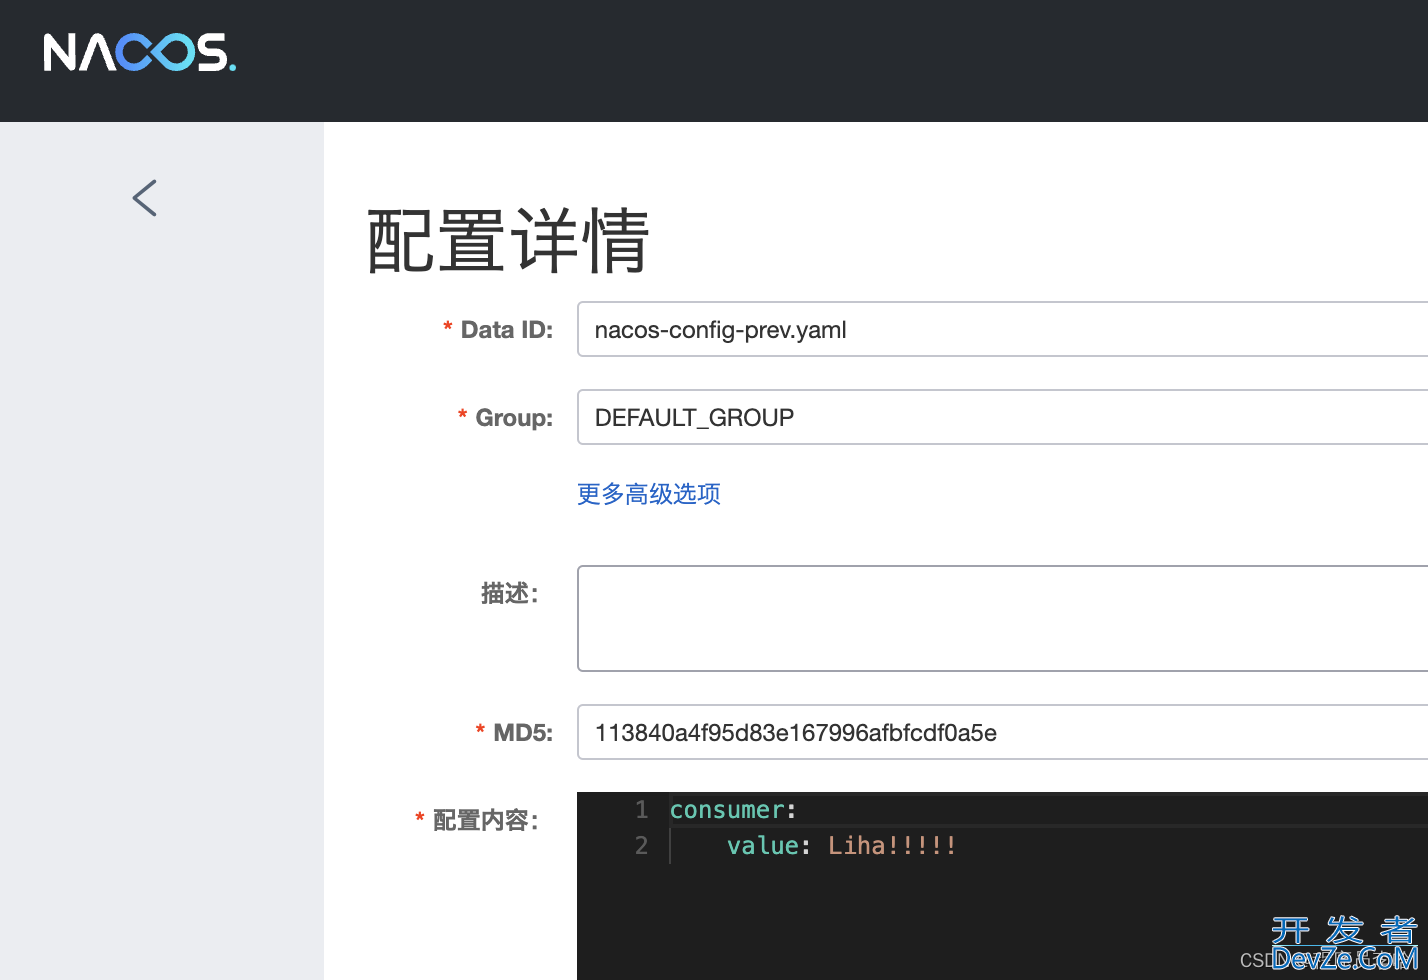
Task: Click the 配置详情 page heading
Action: pyautogui.click(x=509, y=241)
